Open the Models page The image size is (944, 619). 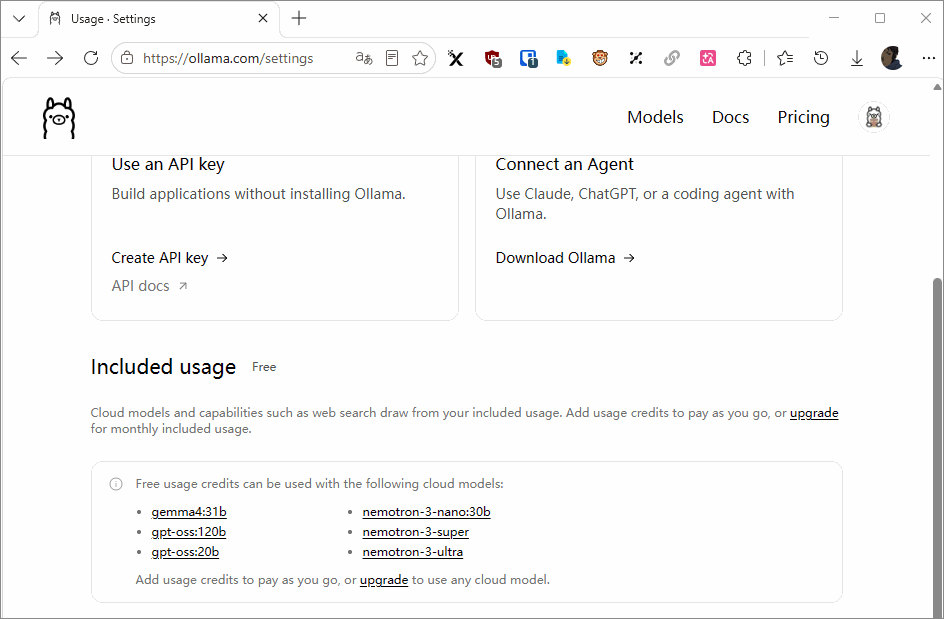(655, 117)
